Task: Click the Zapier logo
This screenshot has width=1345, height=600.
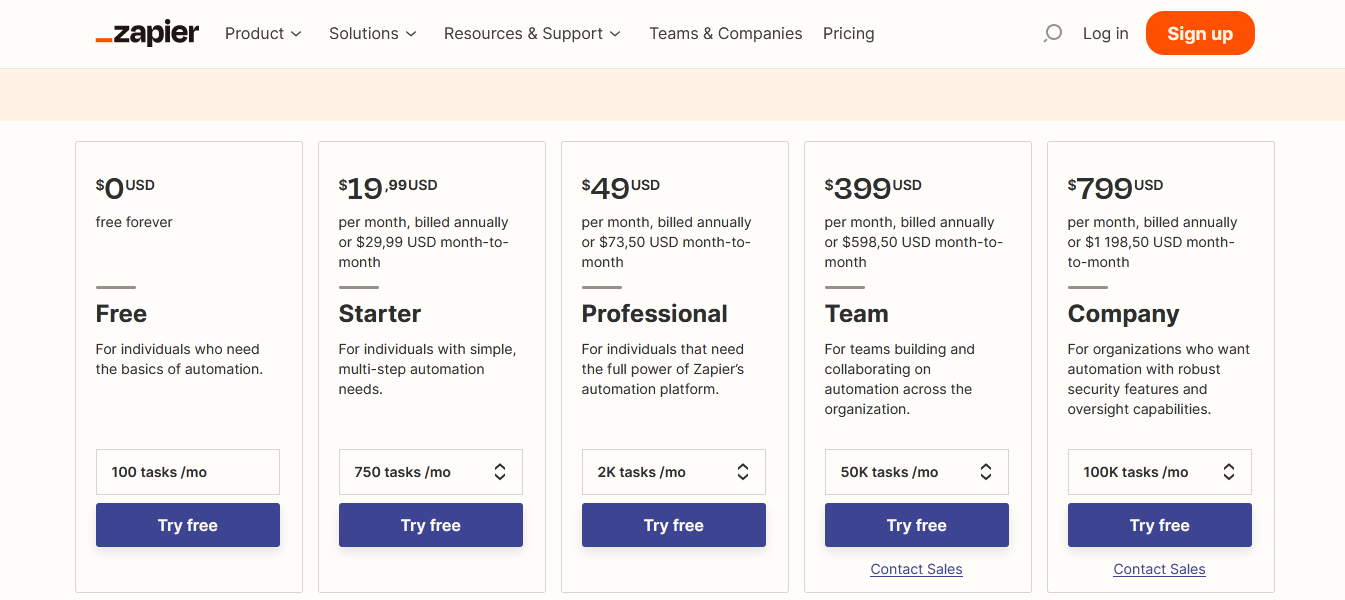Action: [147, 33]
